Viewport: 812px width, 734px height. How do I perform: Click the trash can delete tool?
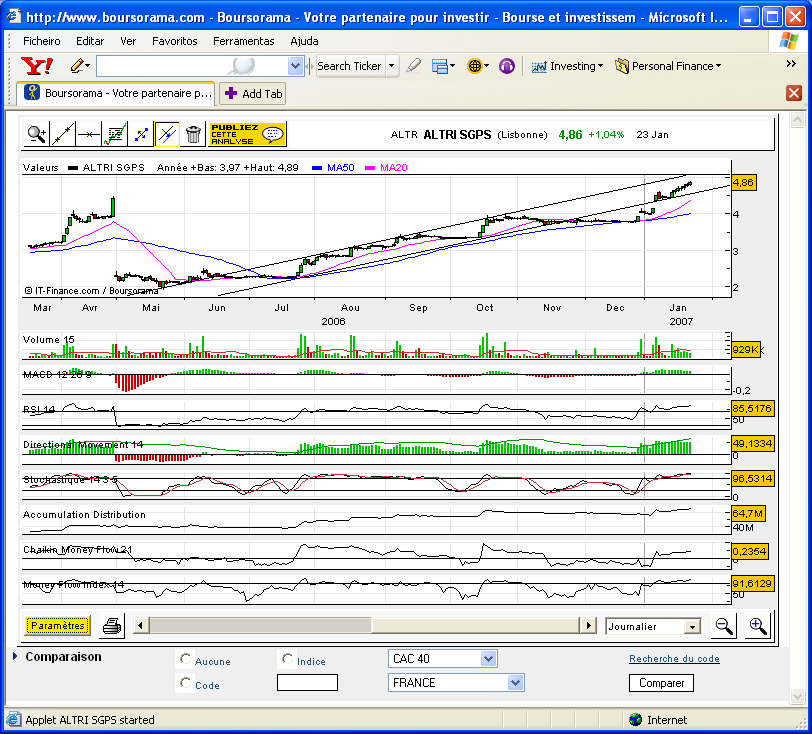[x=193, y=135]
